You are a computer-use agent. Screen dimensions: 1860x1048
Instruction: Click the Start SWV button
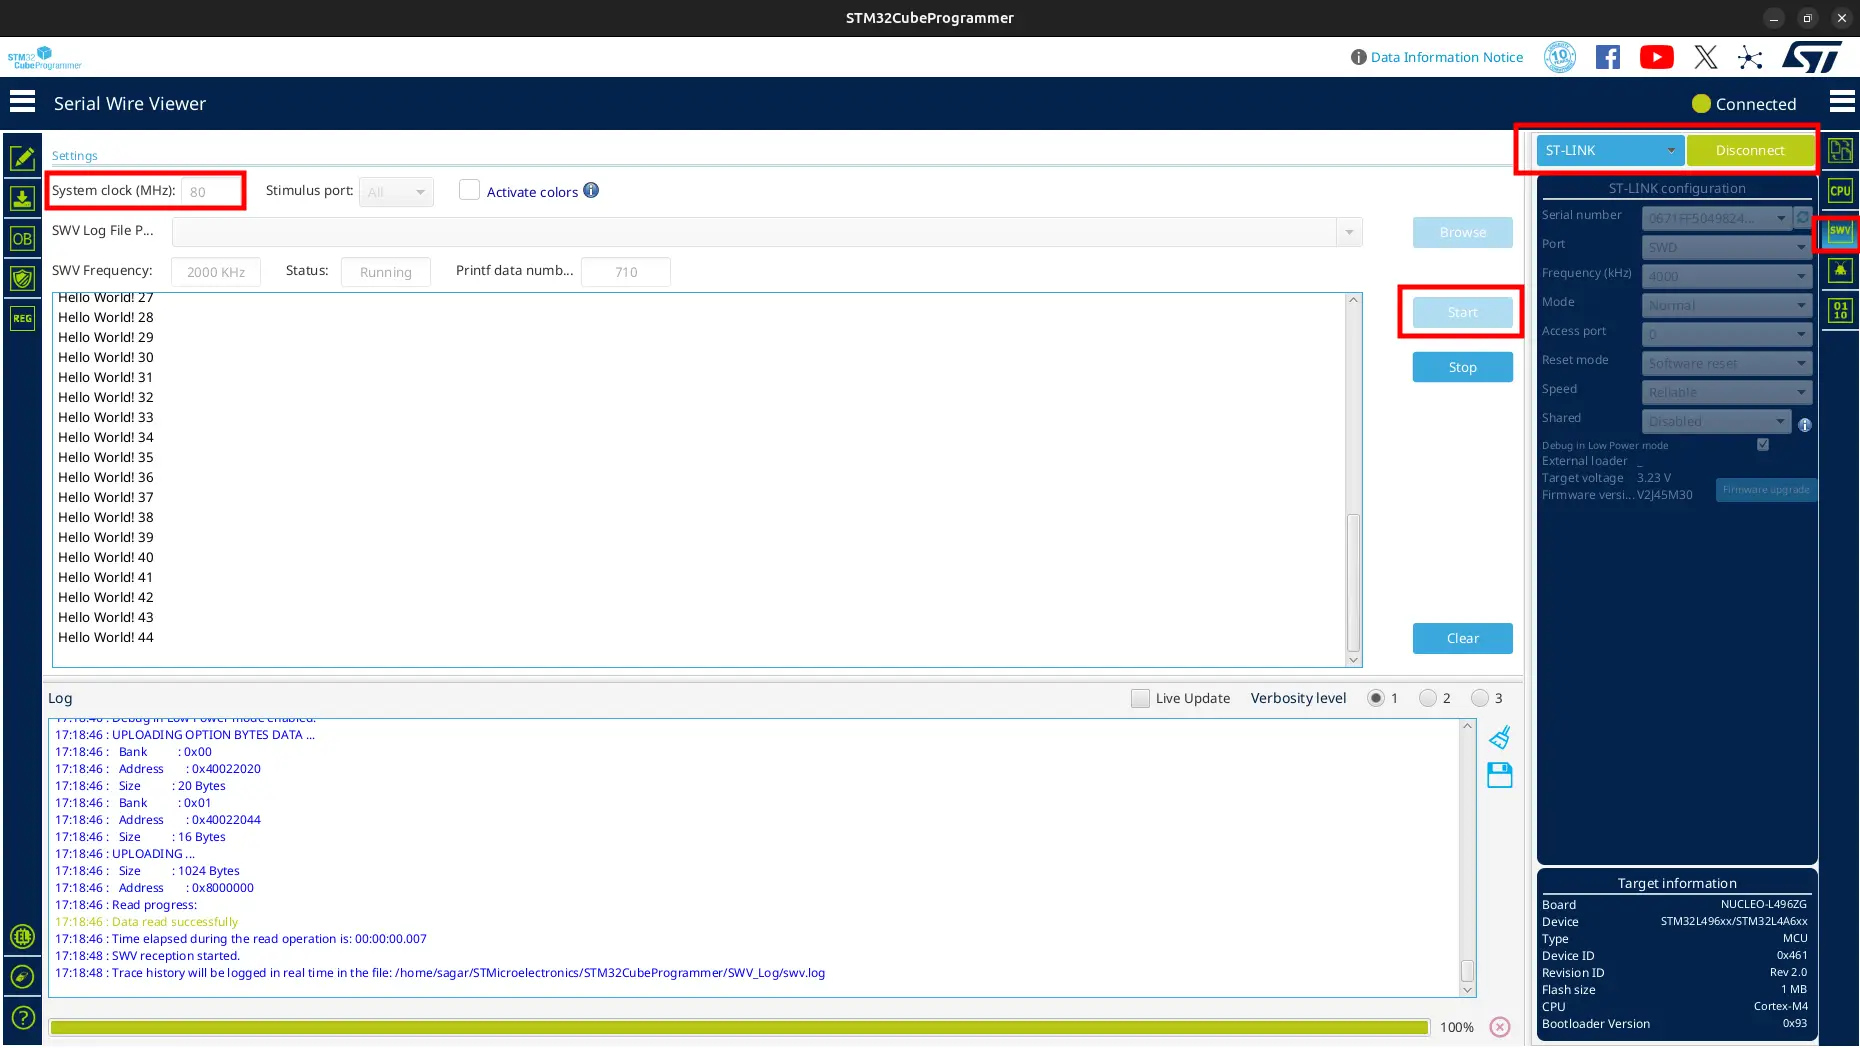tap(1462, 312)
